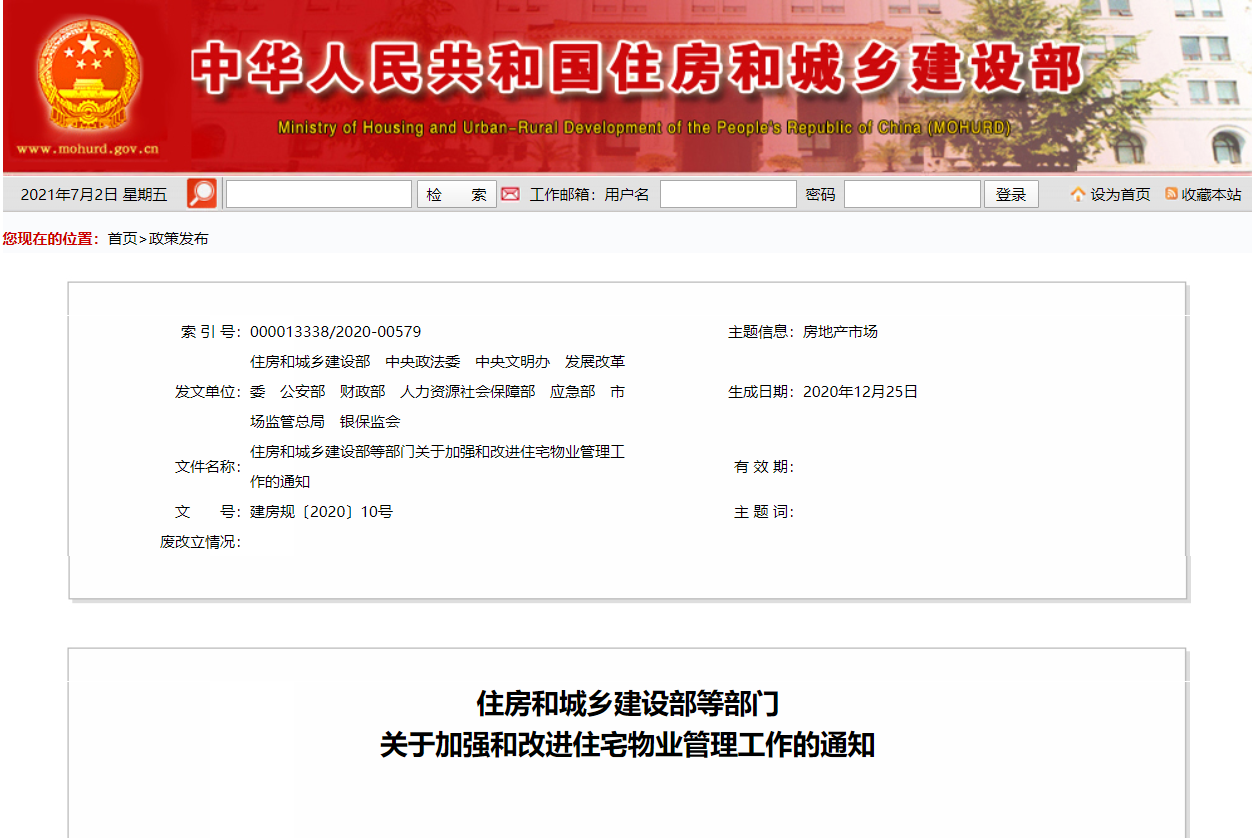Image resolution: width=1252 pixels, height=838 pixels.
Task: Click document number 建房规〔2020〕10号
Action: point(321,512)
